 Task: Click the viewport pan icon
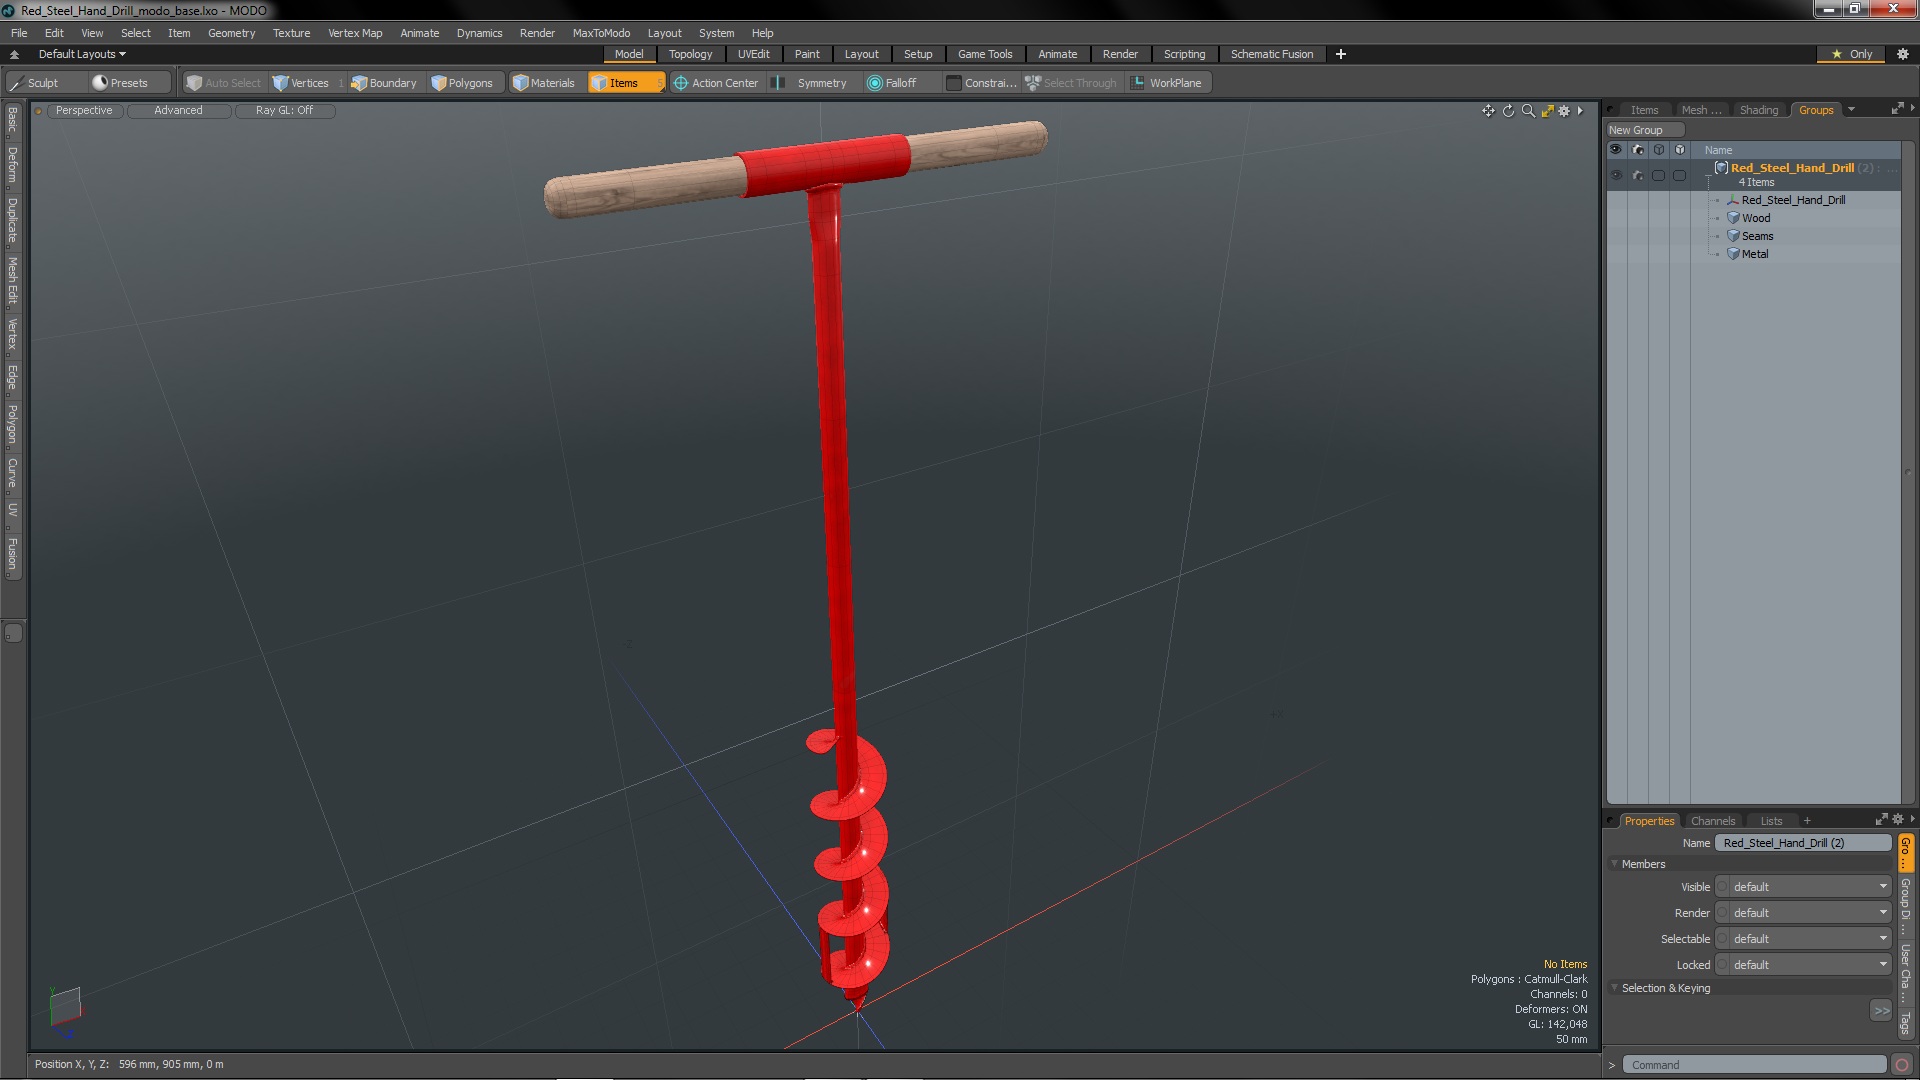point(1488,111)
